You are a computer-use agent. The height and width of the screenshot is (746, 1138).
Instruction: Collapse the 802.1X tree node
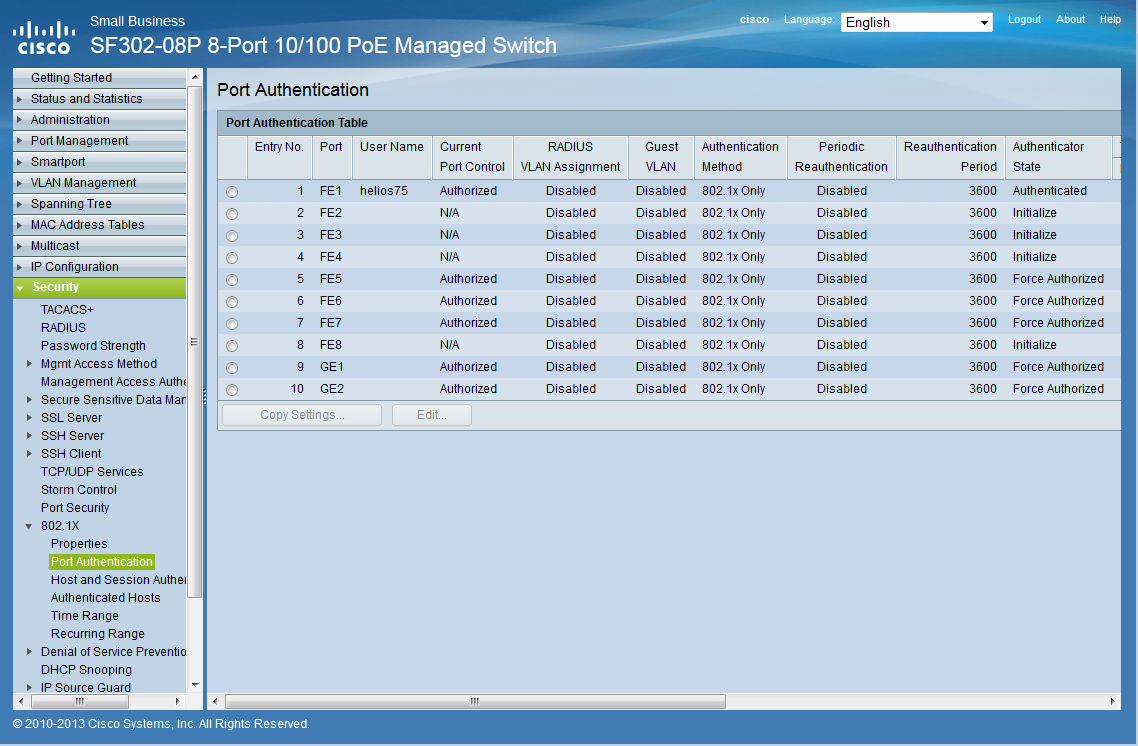pyautogui.click(x=30, y=526)
